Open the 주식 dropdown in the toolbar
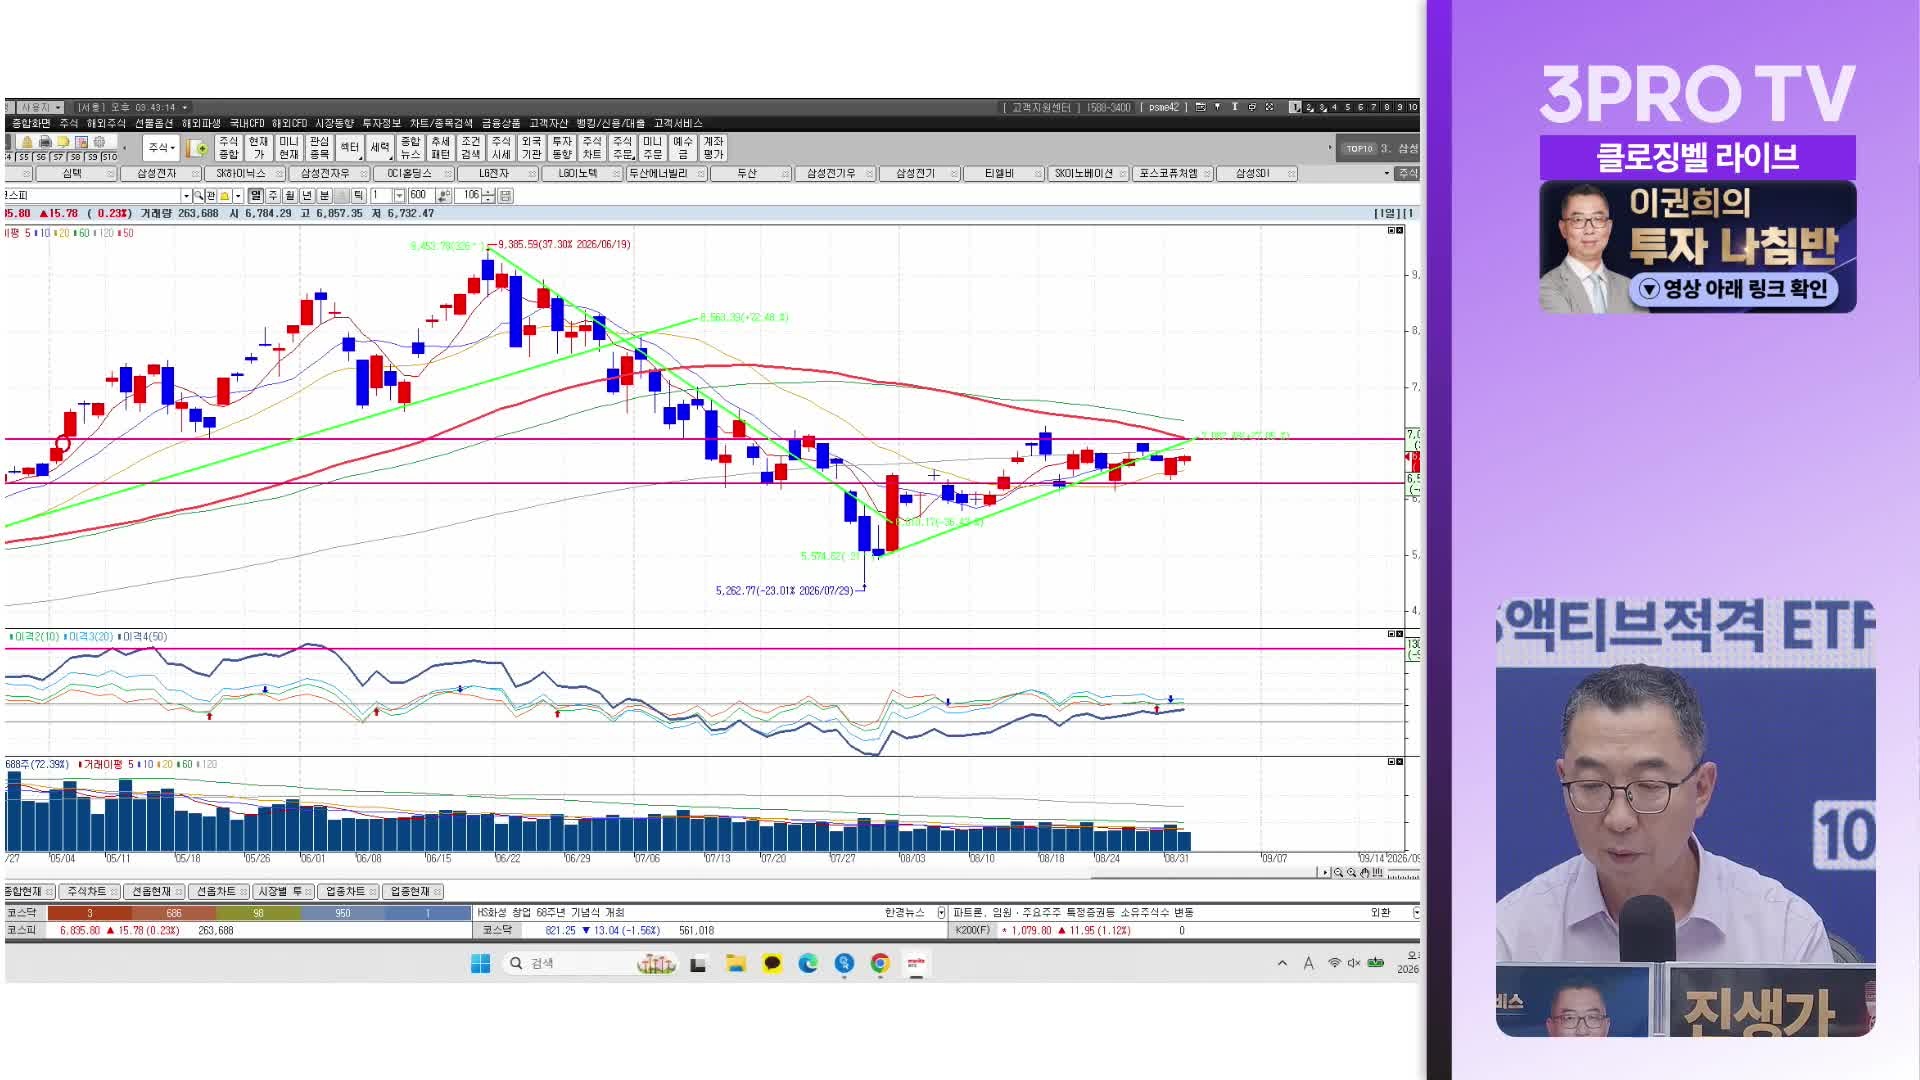This screenshot has height=1080, width=1920. (x=161, y=148)
